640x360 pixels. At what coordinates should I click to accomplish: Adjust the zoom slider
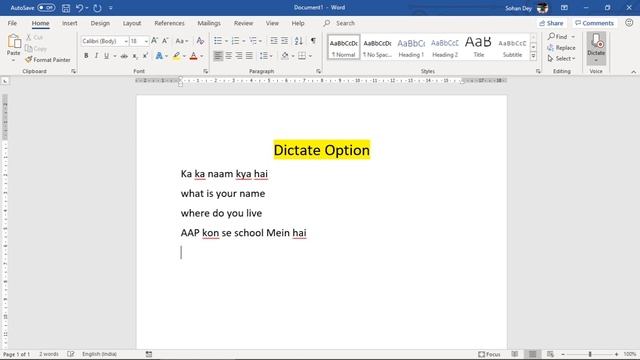point(590,354)
